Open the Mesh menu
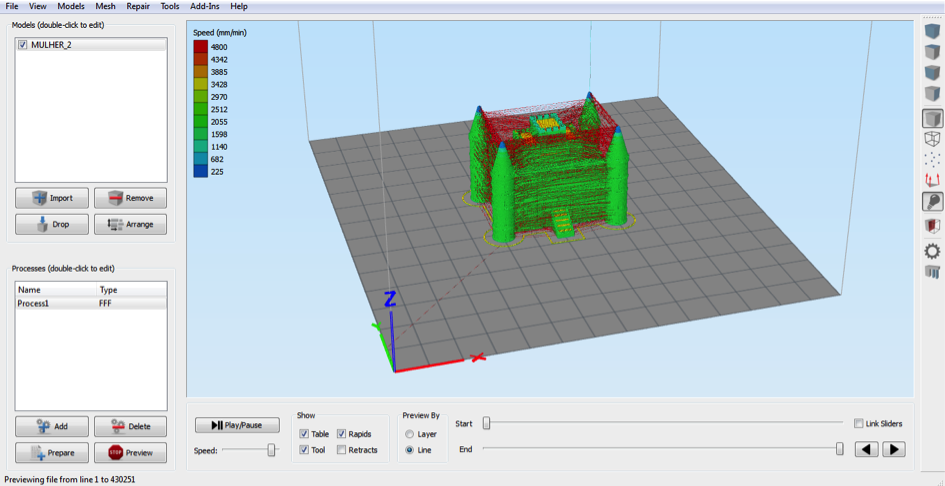Screen dimensions: 945x486 pos(105,6)
